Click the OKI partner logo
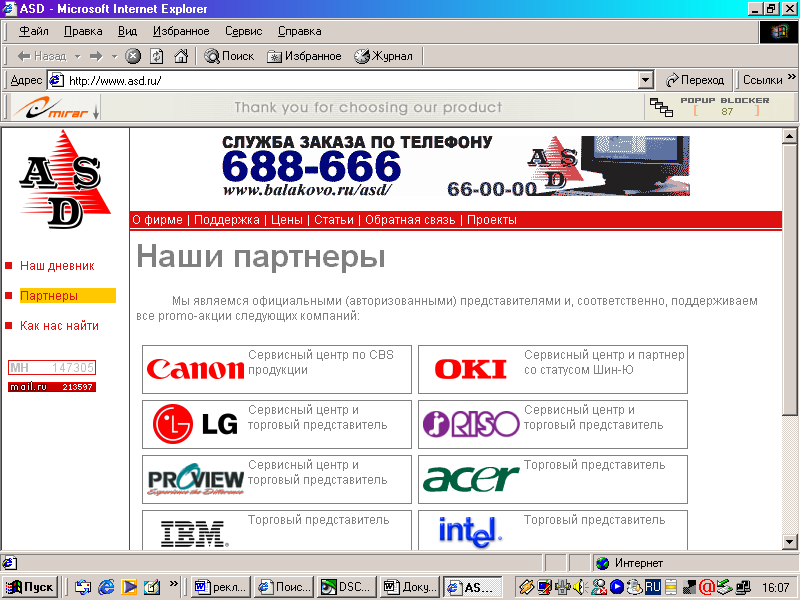The width and height of the screenshot is (800, 600). point(470,369)
